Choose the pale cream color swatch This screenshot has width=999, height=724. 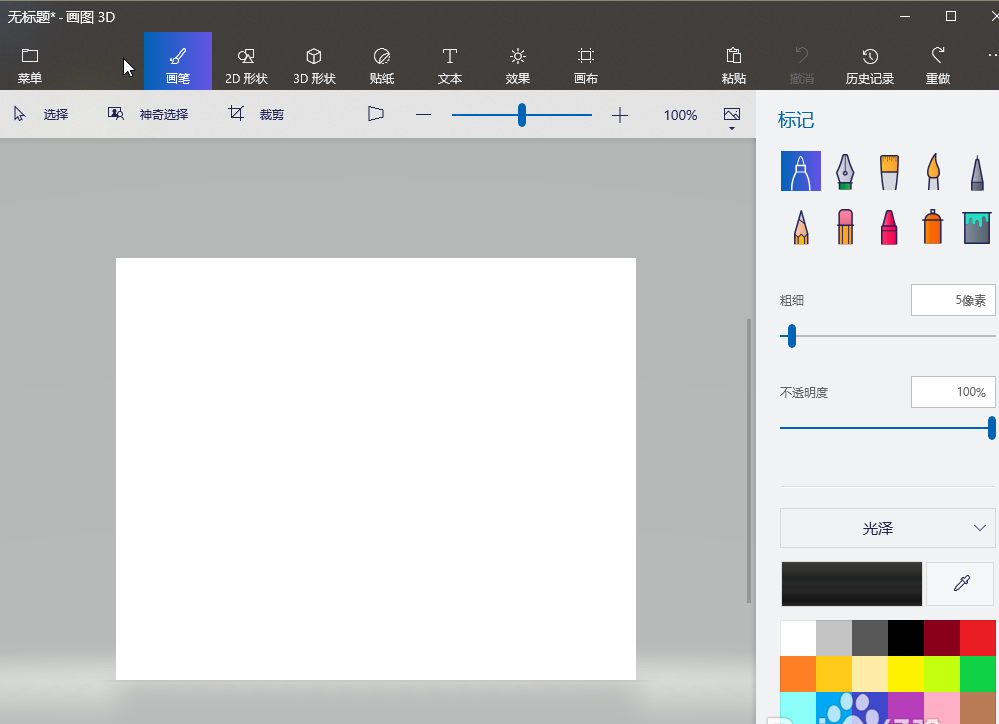[870, 674]
